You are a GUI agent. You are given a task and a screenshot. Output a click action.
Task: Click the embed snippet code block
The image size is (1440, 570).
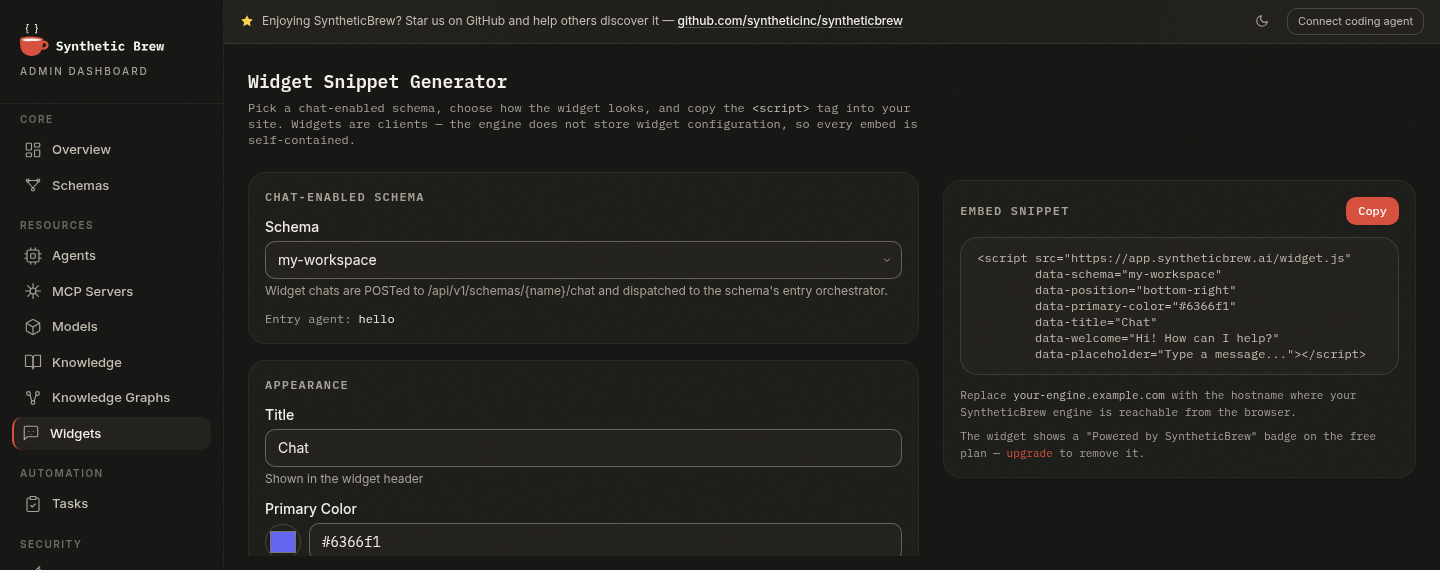coord(1179,306)
